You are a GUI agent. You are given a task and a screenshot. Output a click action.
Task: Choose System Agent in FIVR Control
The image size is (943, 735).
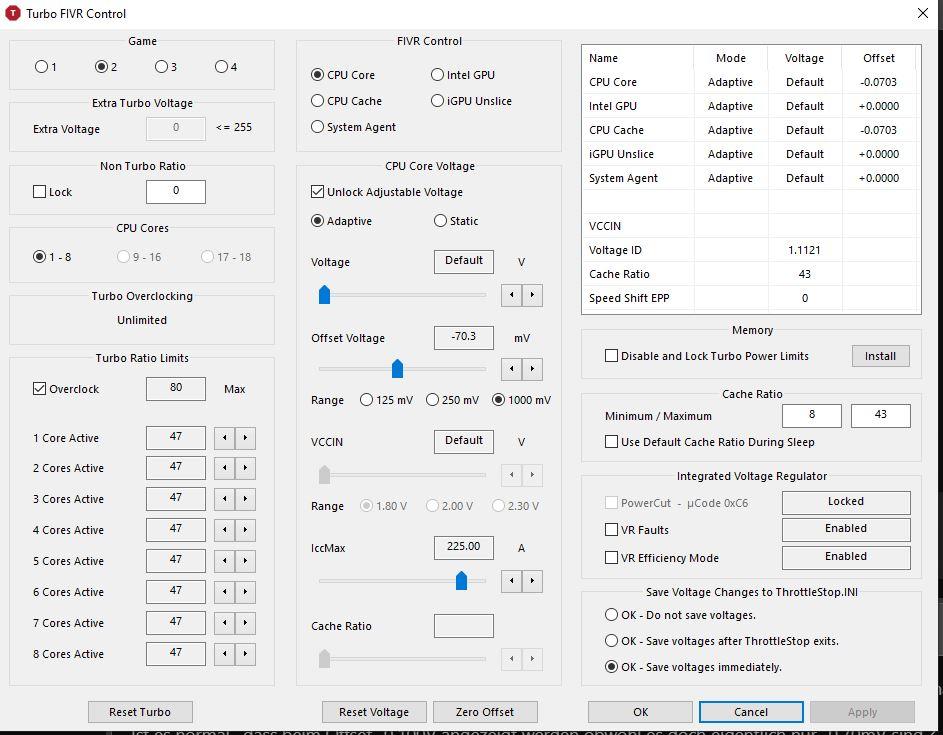click(354, 127)
